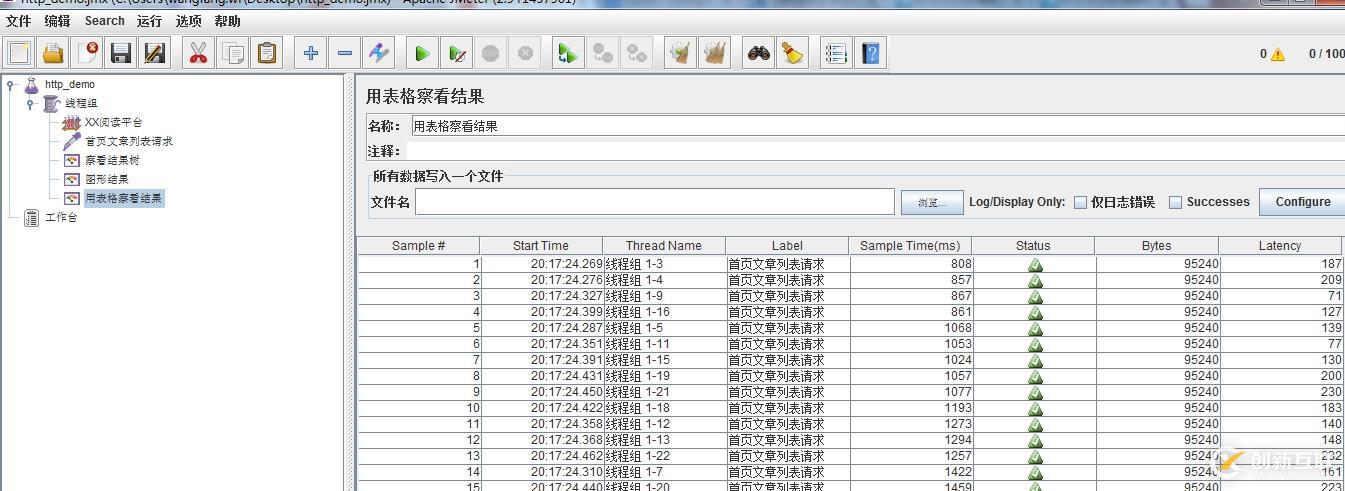Click the Toggle enable/disable icon
Image resolution: width=1345 pixels, height=491 pixels.
click(x=378, y=53)
